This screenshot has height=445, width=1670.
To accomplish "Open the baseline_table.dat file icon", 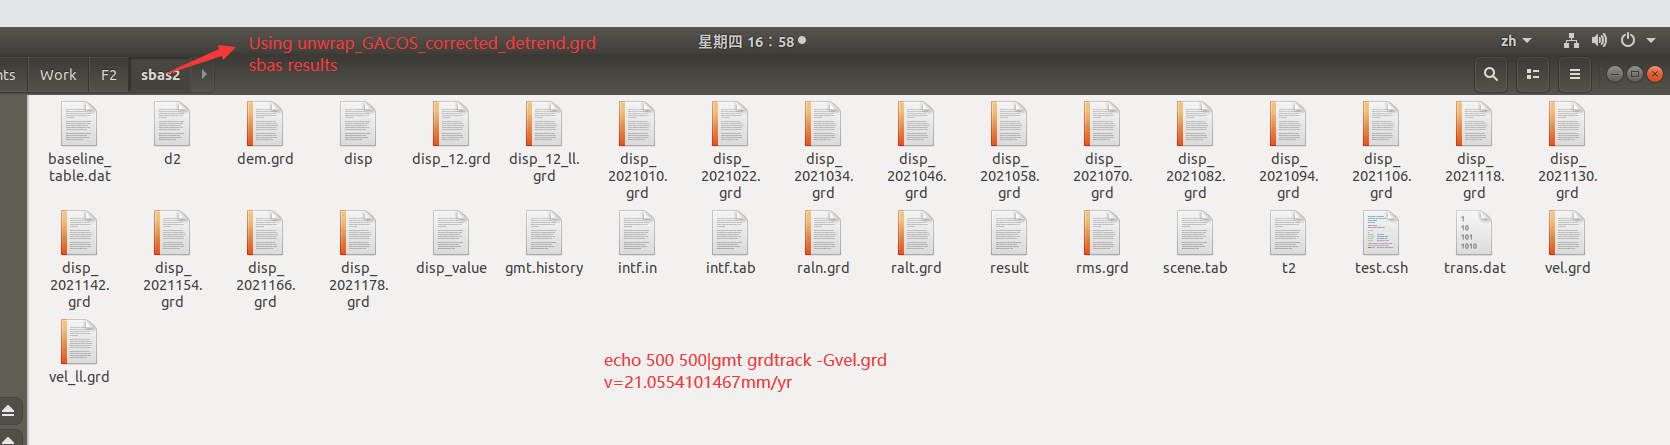I will click(79, 124).
